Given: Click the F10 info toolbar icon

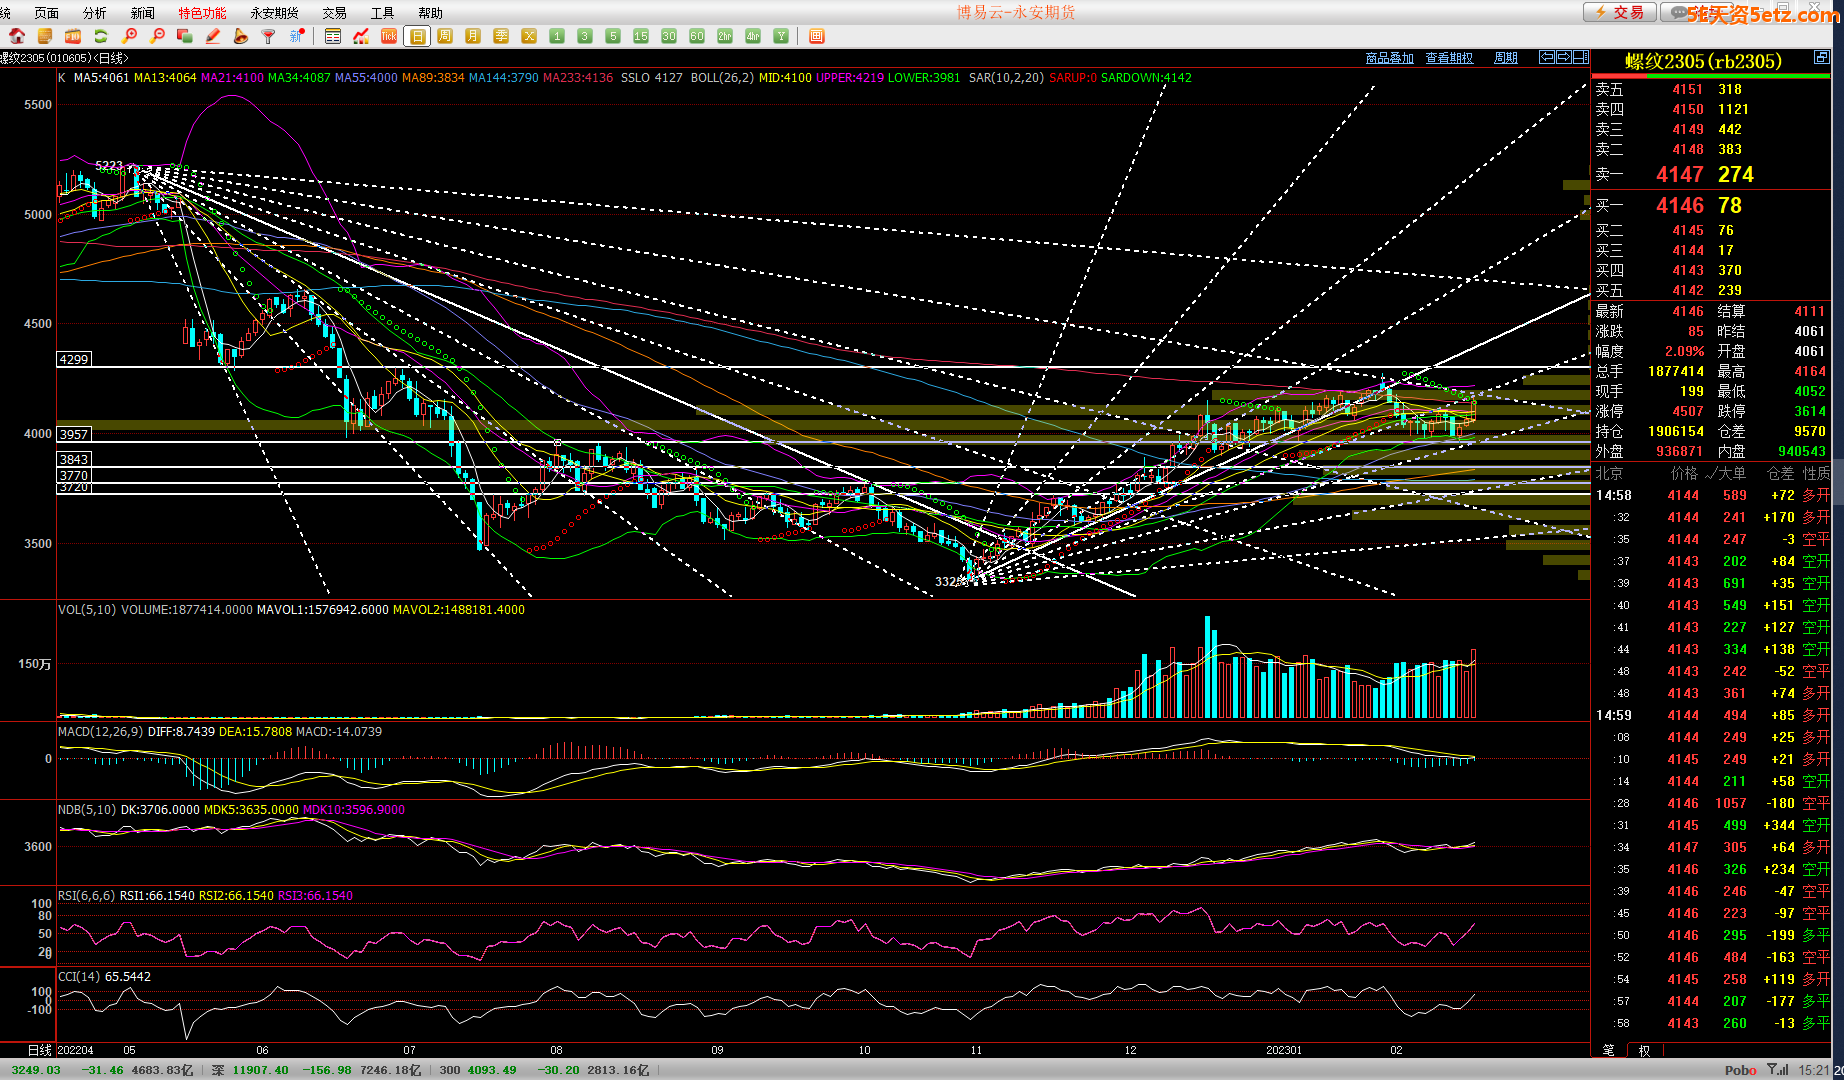Looking at the screenshot, I should click(x=73, y=36).
